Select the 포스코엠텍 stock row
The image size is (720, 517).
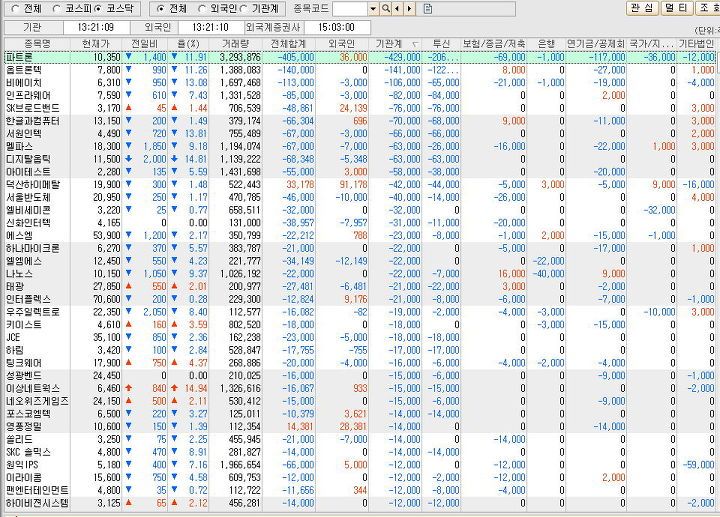pyautogui.click(x=360, y=414)
